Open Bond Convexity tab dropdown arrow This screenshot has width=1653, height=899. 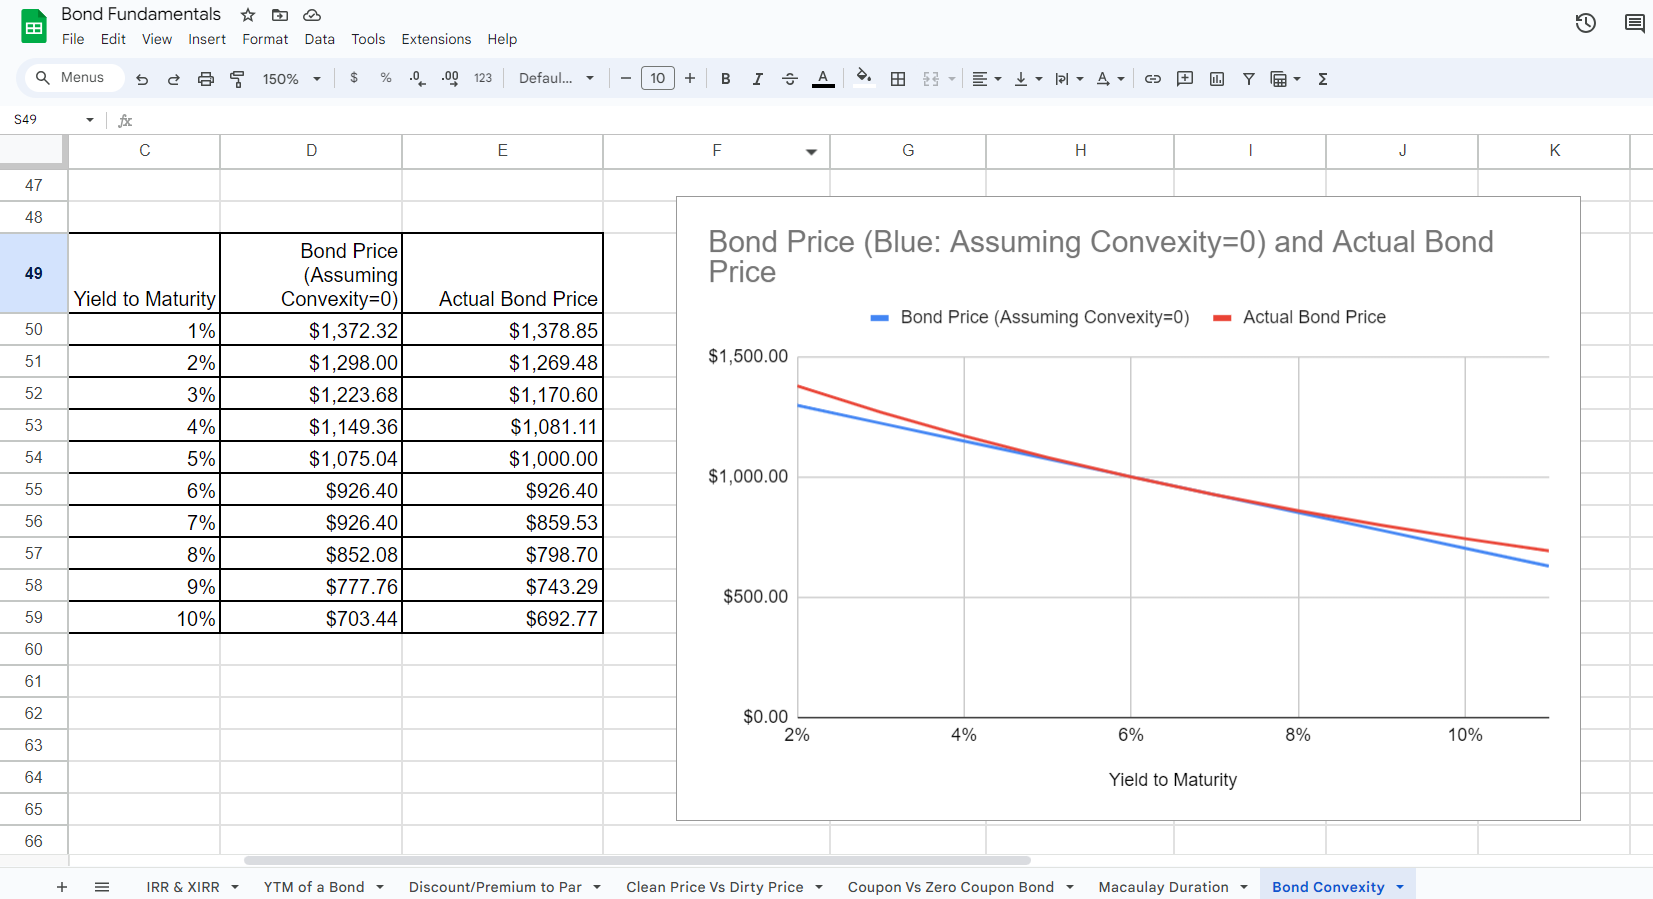1400,887
